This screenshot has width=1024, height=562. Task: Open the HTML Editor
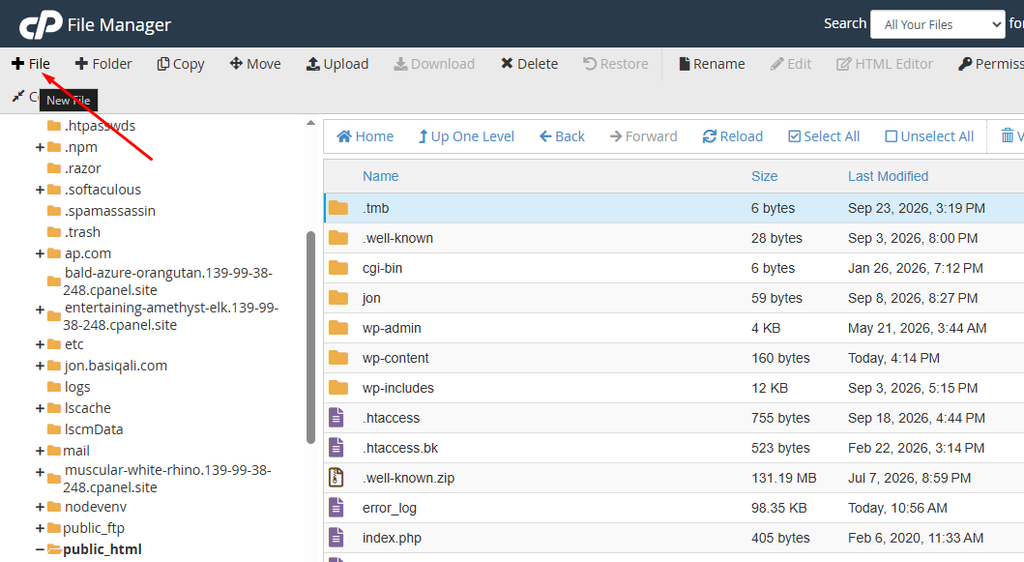(885, 64)
